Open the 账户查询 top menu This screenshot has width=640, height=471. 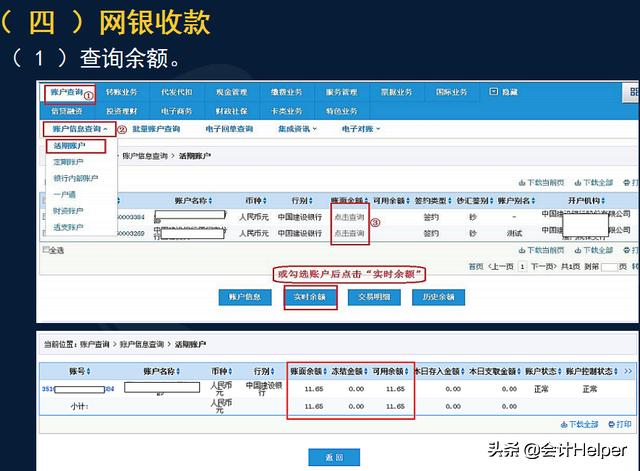(x=67, y=92)
